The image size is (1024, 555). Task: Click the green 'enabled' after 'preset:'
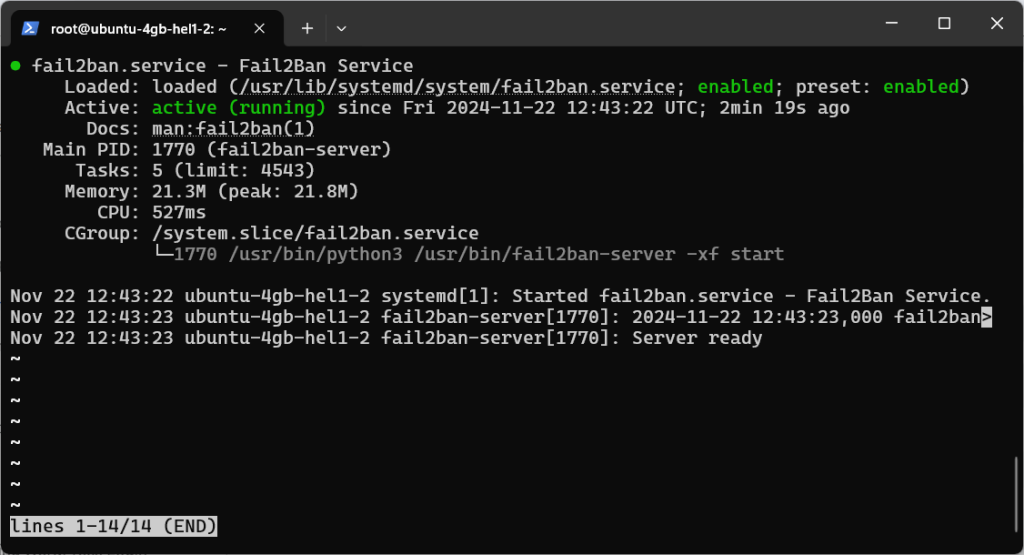pos(920,87)
